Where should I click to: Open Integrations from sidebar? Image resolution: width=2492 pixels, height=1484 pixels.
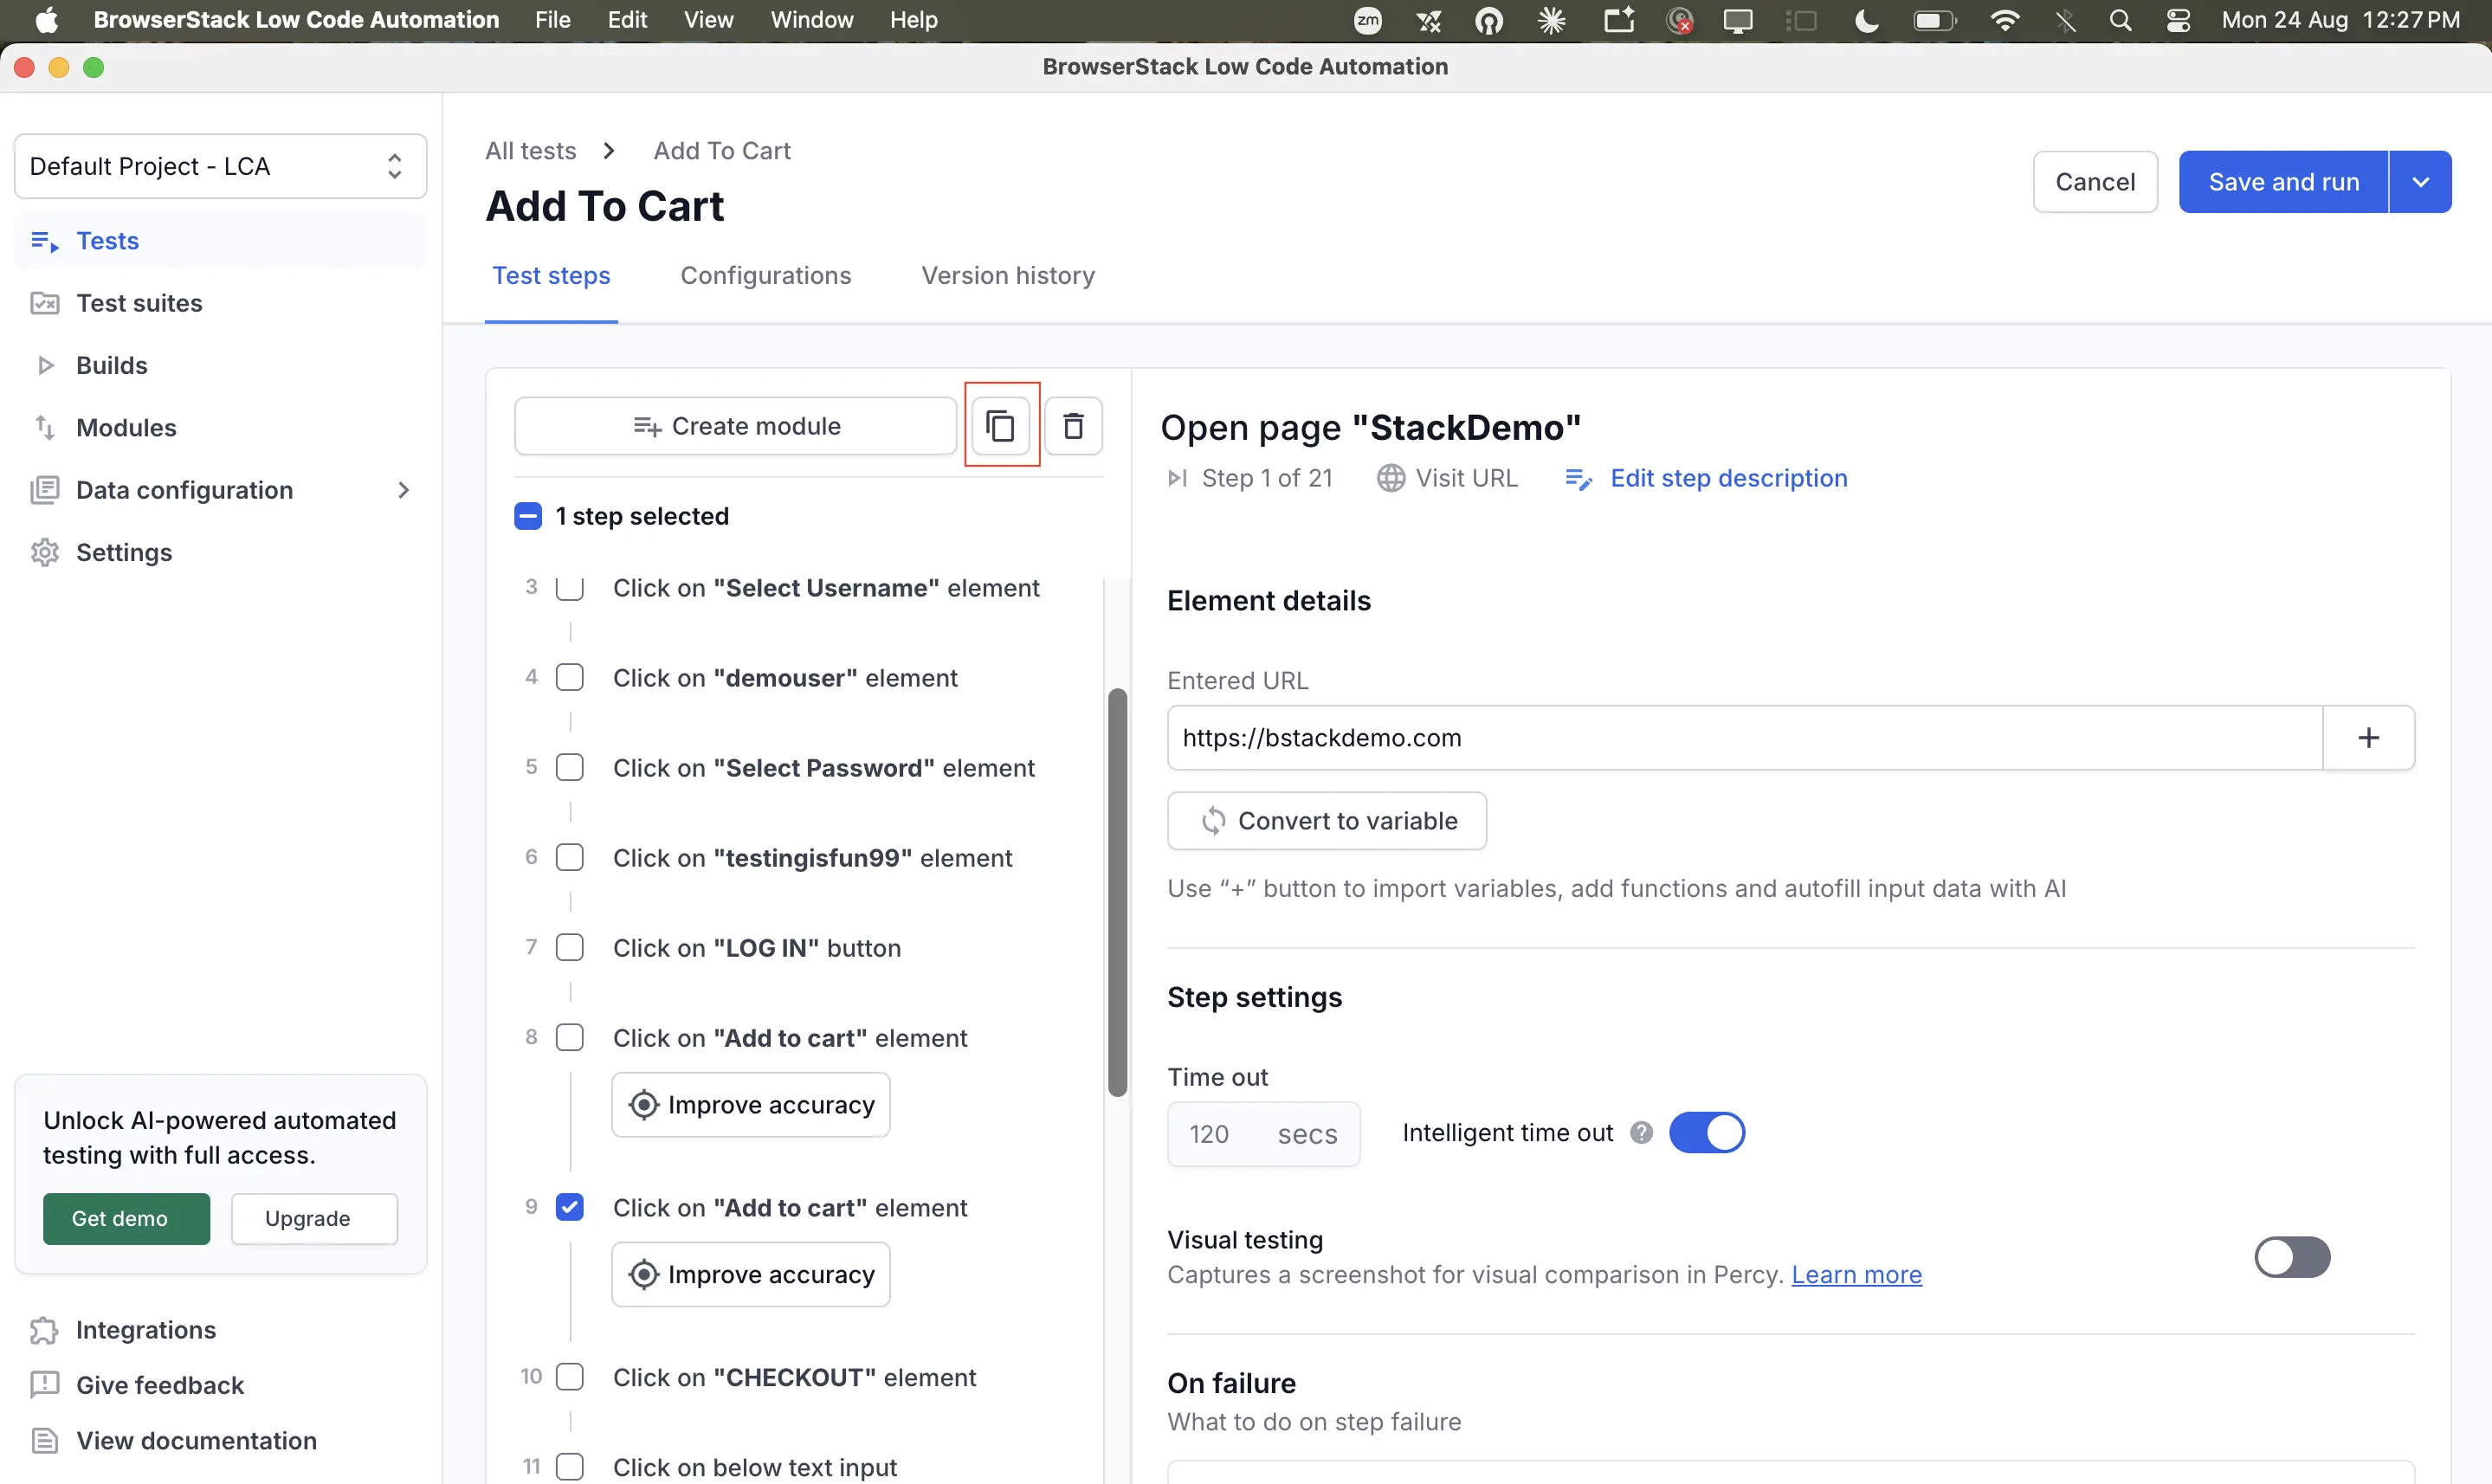(123, 1330)
